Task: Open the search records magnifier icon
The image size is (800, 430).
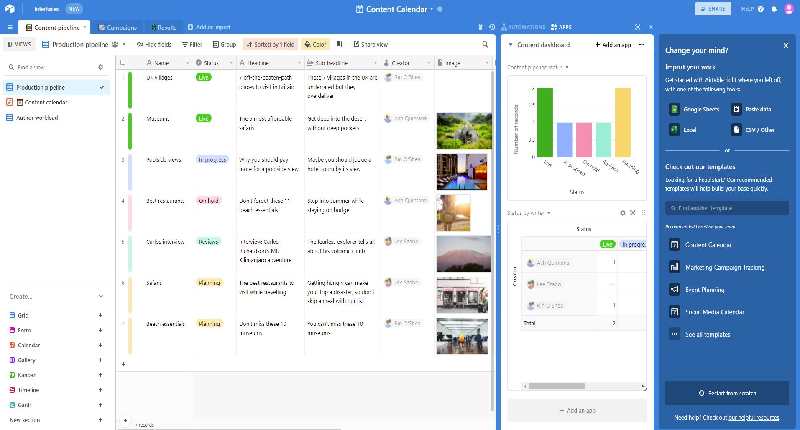Action: (x=485, y=44)
